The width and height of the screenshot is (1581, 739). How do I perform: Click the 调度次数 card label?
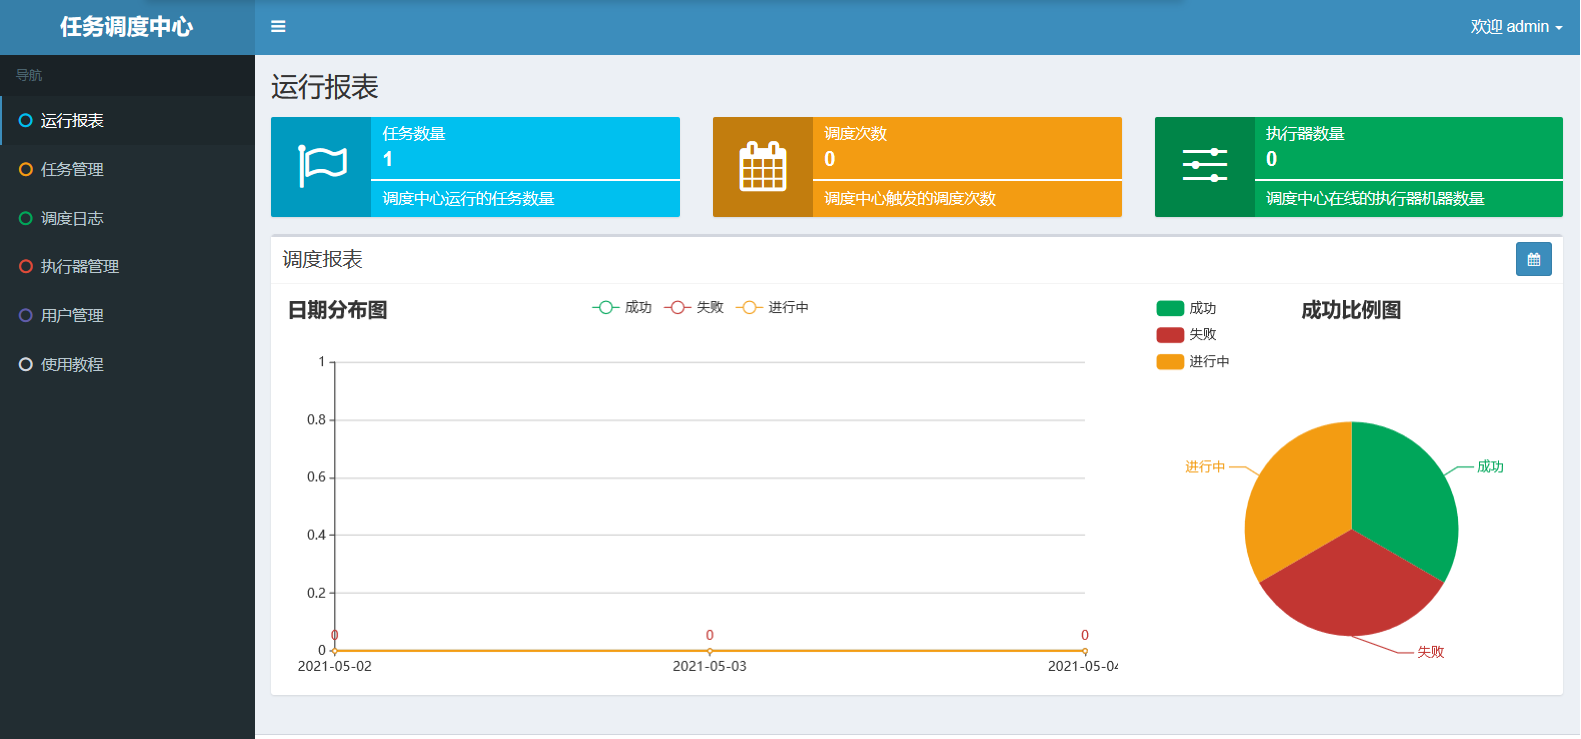855,134
